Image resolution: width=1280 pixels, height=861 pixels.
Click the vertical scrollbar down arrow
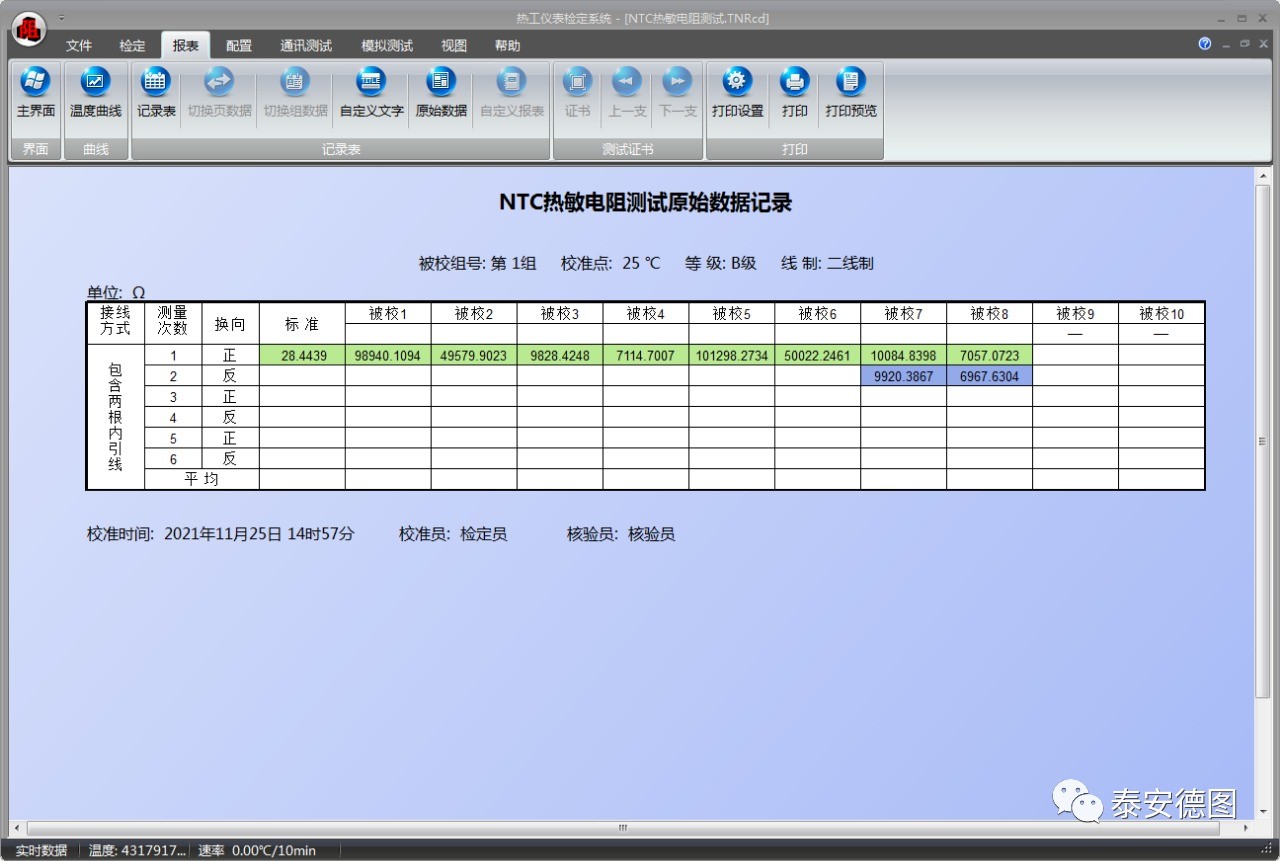(1262, 812)
